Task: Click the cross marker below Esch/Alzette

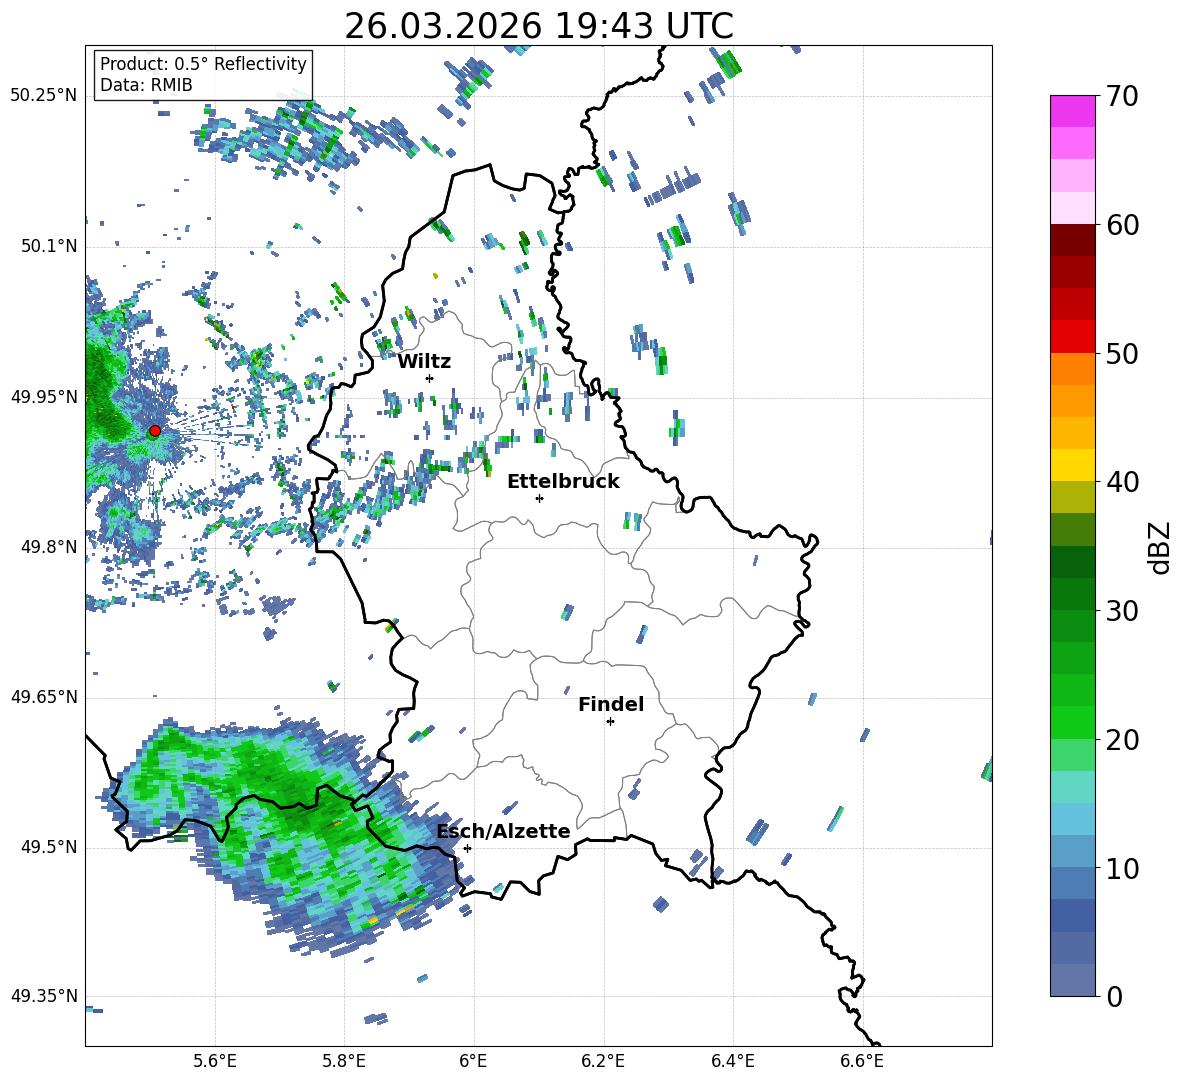Action: (x=467, y=848)
